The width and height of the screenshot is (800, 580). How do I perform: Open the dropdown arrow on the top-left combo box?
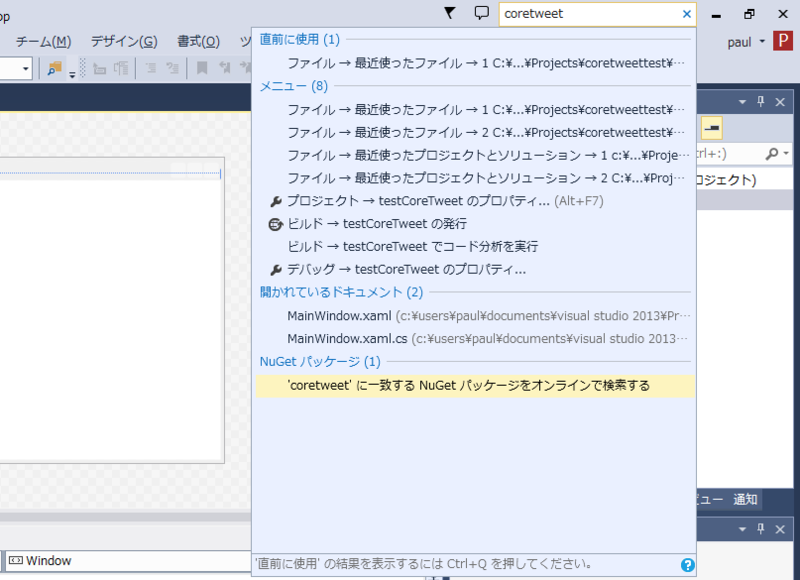coord(27,67)
